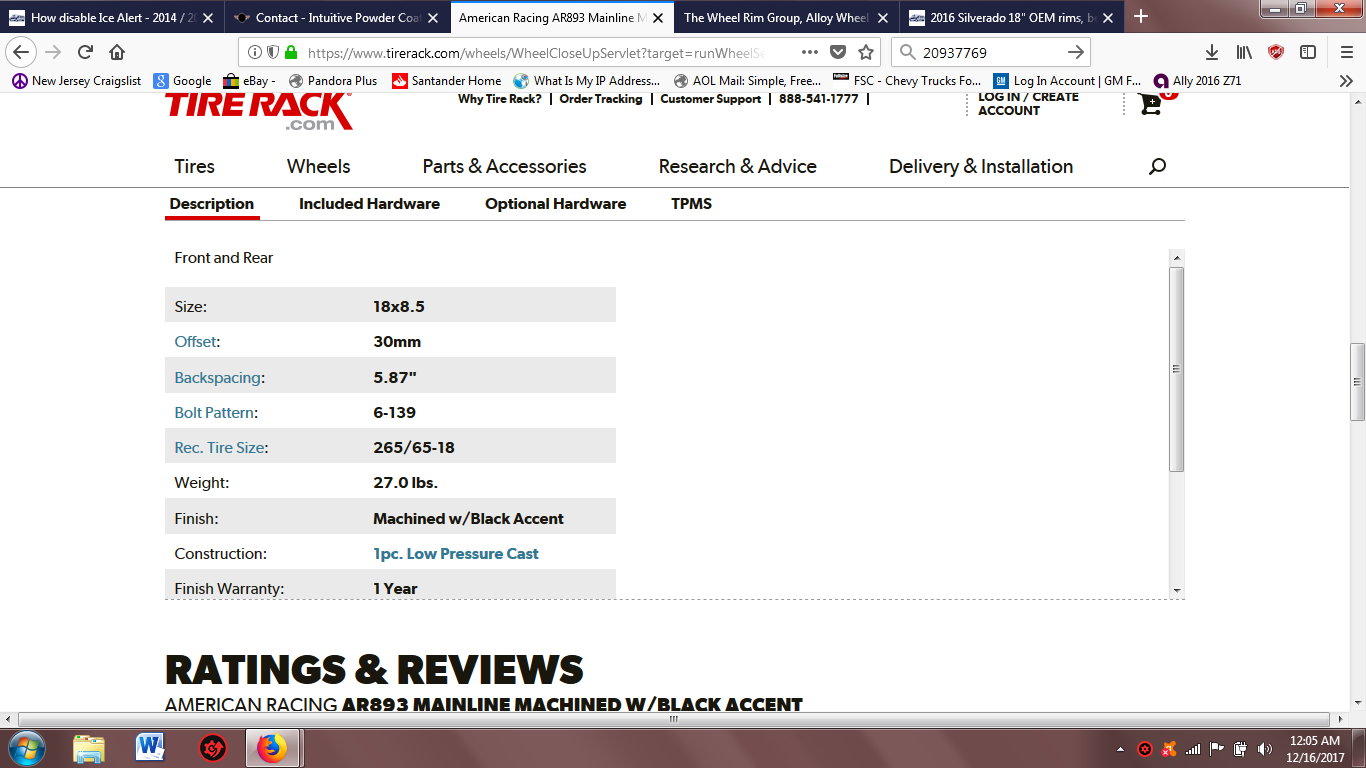
Task: Open the Avast antivirus tray icon
Action: pyautogui.click(x=1169, y=748)
